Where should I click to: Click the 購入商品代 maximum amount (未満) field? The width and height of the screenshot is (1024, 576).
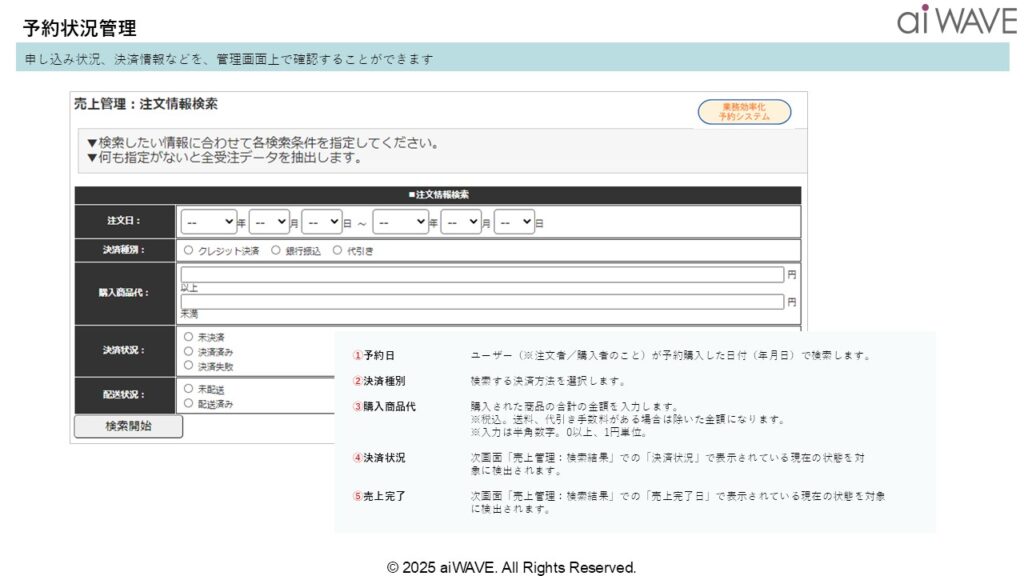tap(482, 302)
